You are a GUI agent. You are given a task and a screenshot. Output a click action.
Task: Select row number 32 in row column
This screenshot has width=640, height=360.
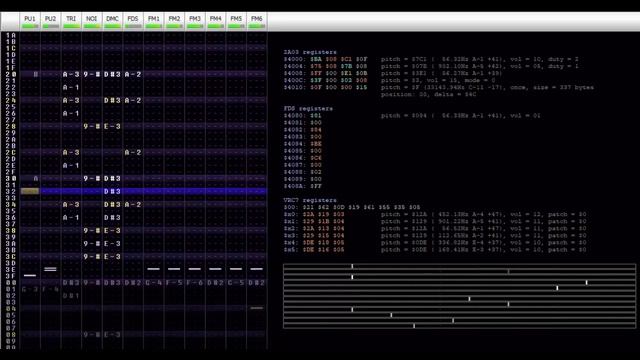coord(11,191)
